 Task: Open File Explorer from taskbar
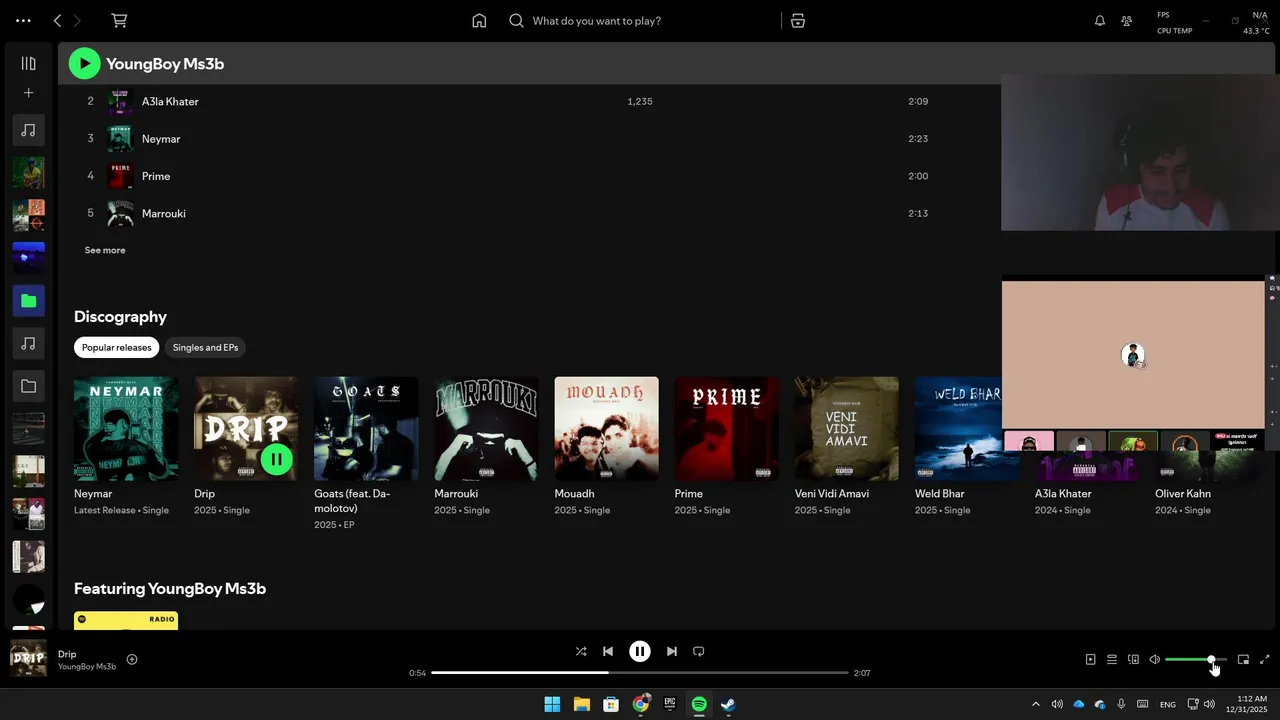(x=582, y=704)
